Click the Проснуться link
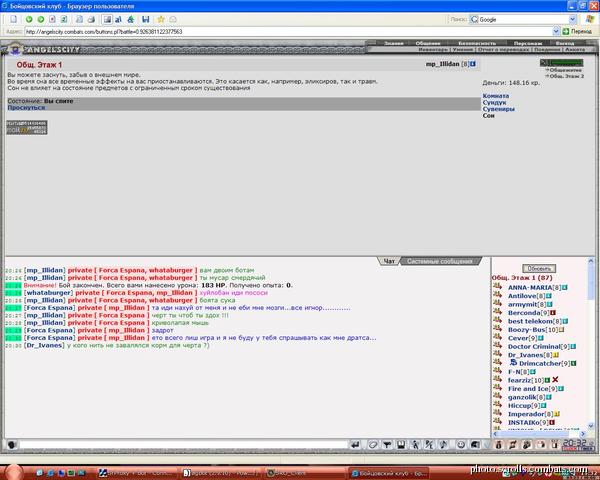600x480 pixels. [26, 108]
